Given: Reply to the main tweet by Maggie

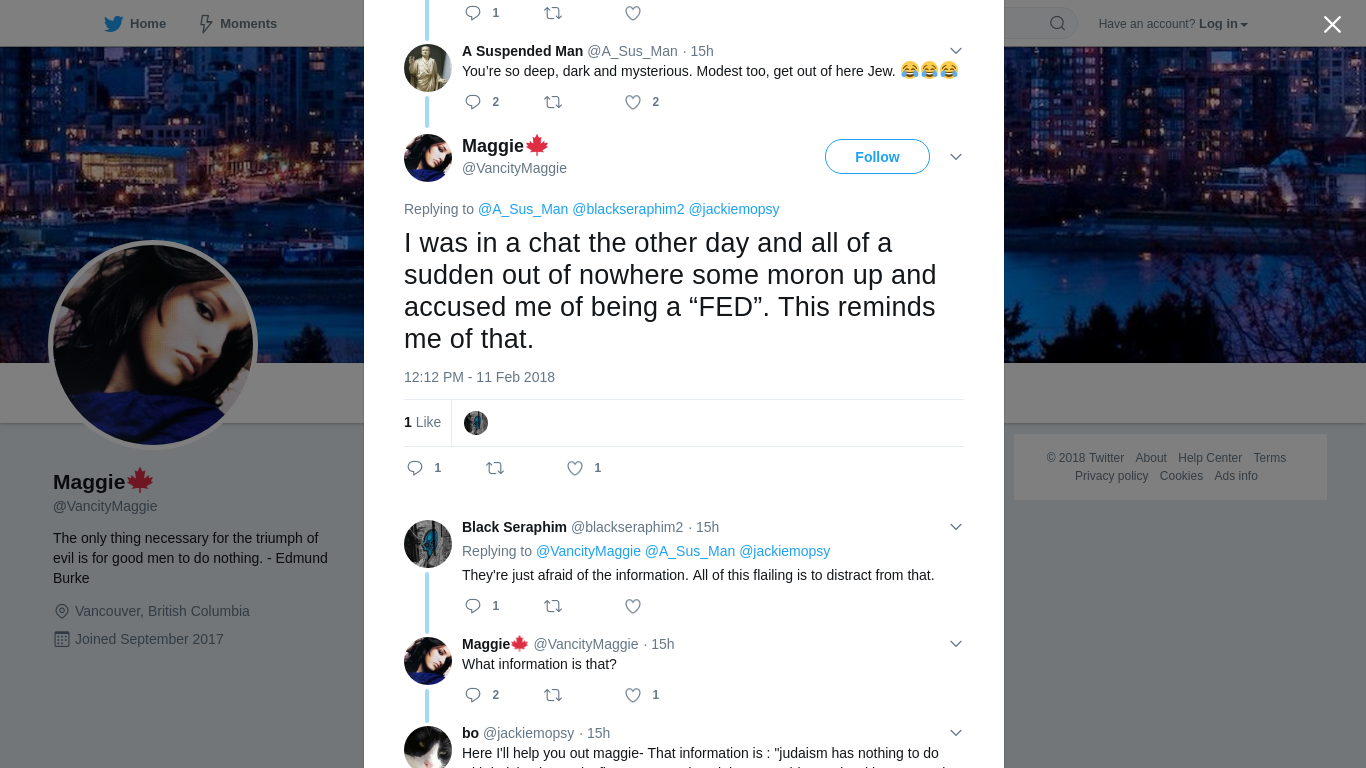Looking at the screenshot, I should coord(415,468).
